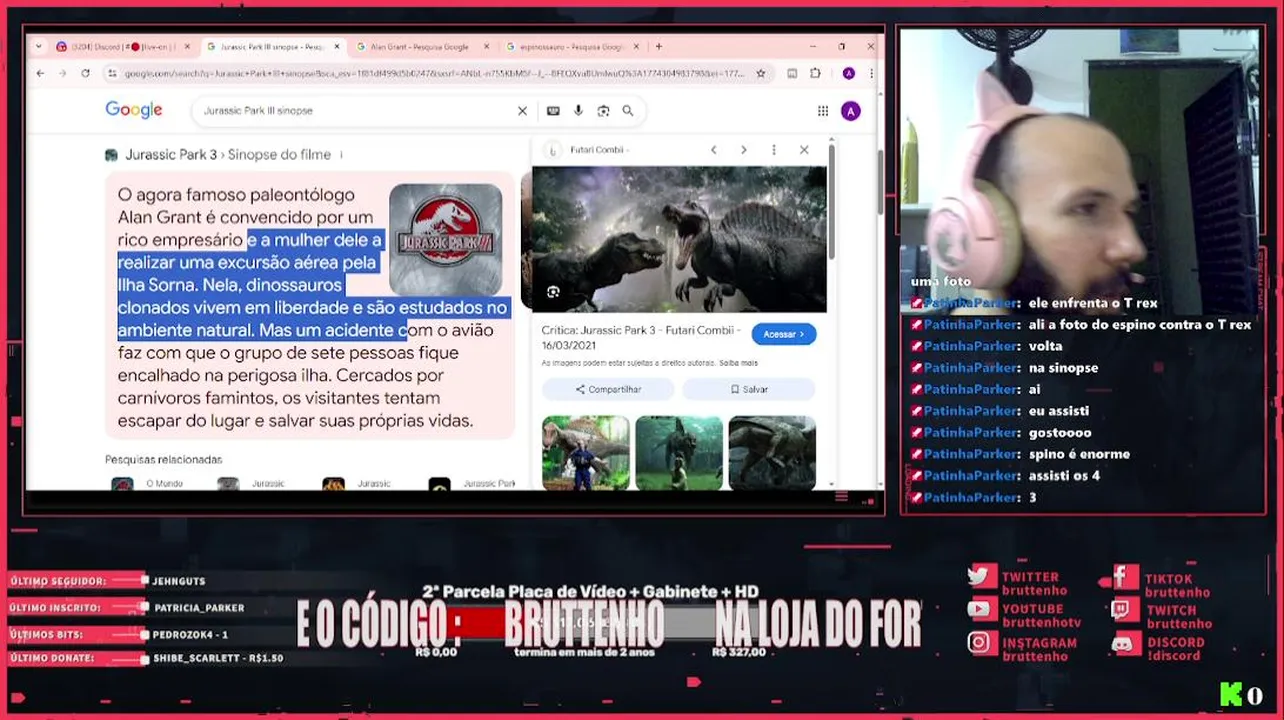1284x720 pixels.
Task: Reload the page with the refresh icon
Action: 85,73
